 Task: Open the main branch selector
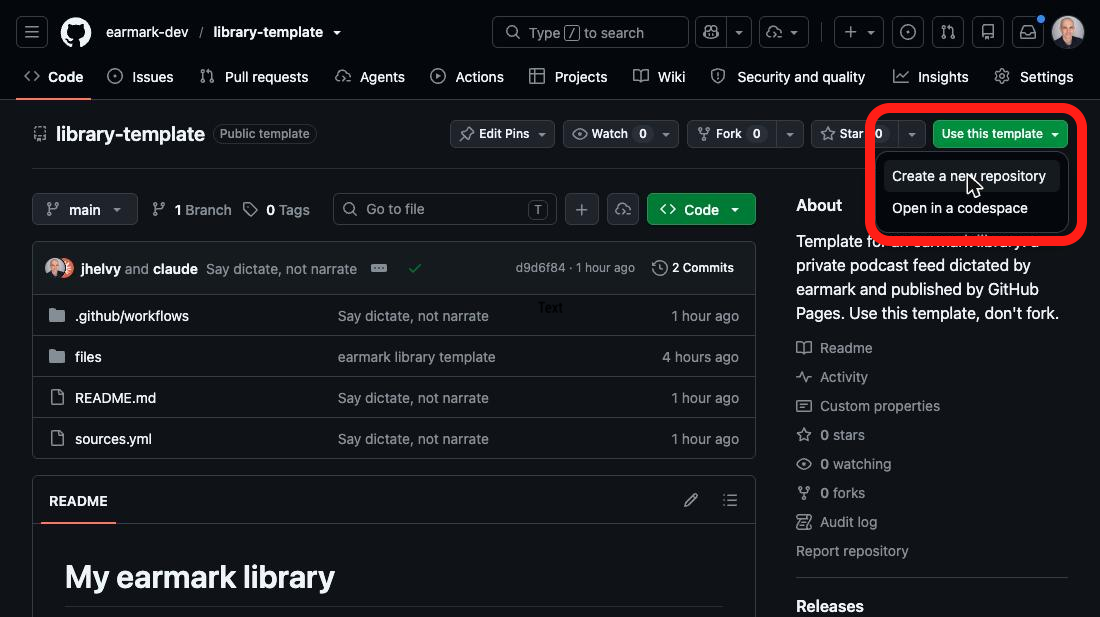(85, 209)
